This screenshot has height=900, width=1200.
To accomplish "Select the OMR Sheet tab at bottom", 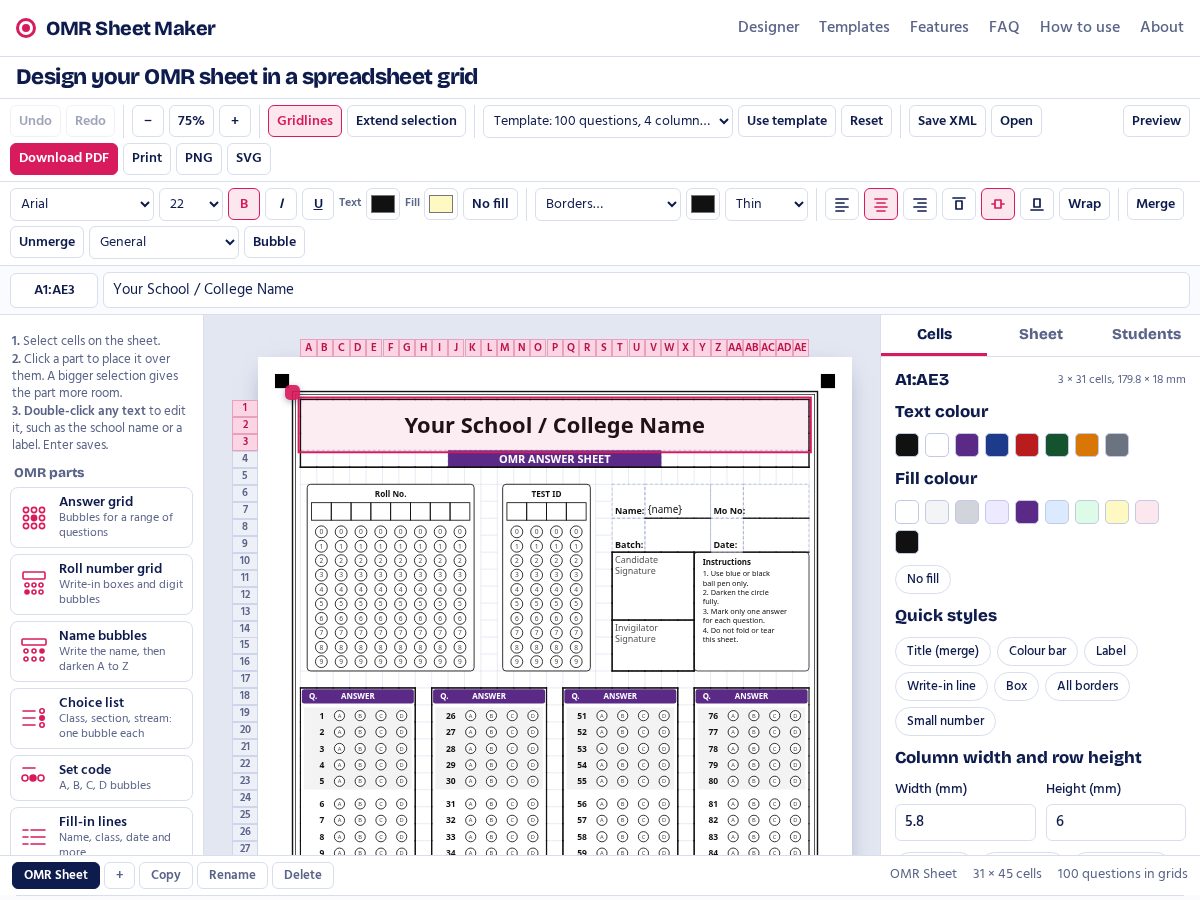I will 56,875.
